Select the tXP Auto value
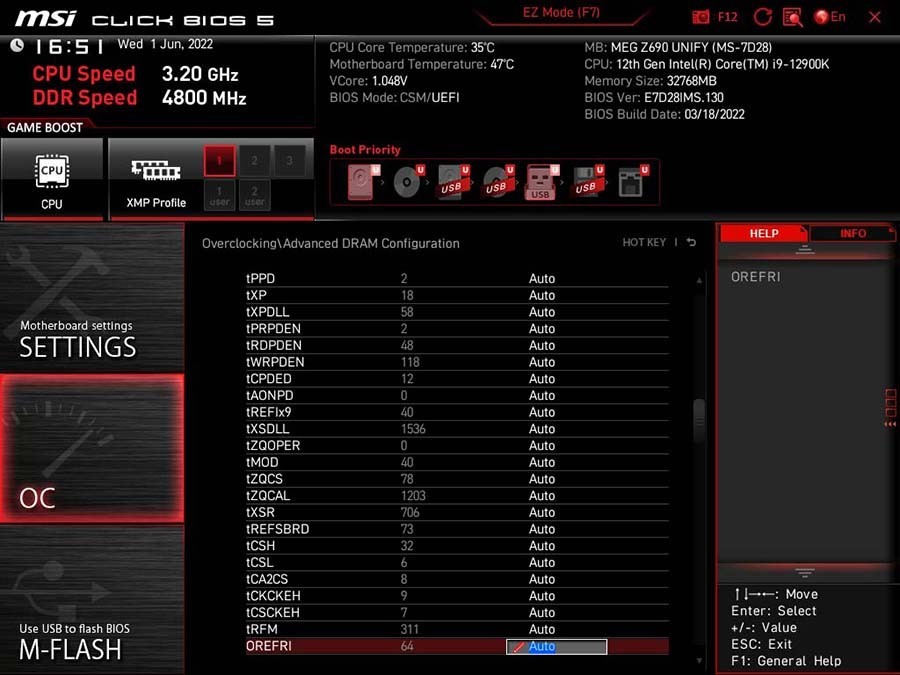This screenshot has width=900, height=675. pyautogui.click(x=541, y=295)
